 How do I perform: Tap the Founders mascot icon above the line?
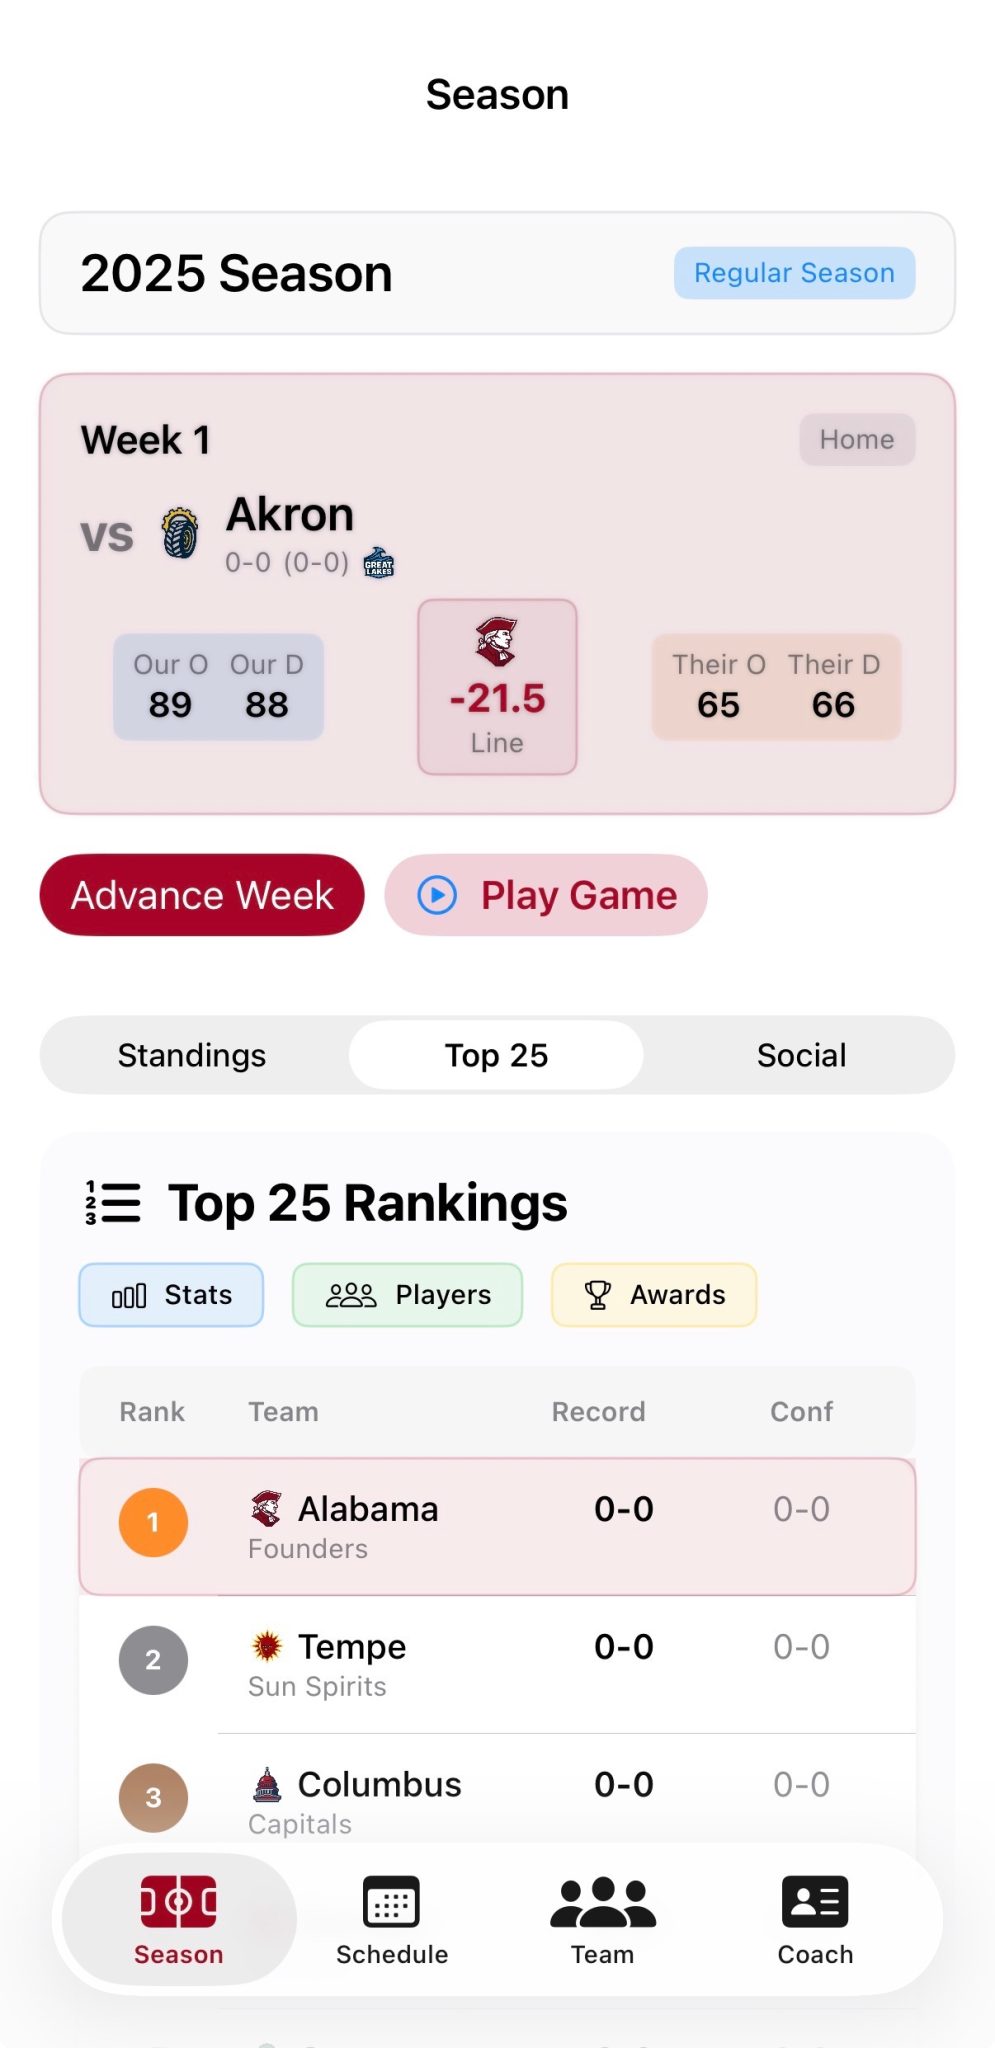[496, 641]
